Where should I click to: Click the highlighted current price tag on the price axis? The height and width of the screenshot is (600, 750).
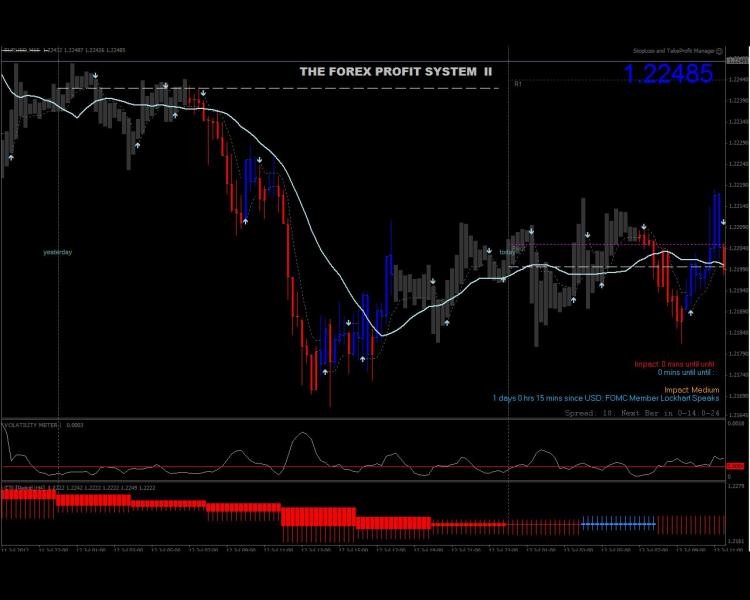coord(737,60)
